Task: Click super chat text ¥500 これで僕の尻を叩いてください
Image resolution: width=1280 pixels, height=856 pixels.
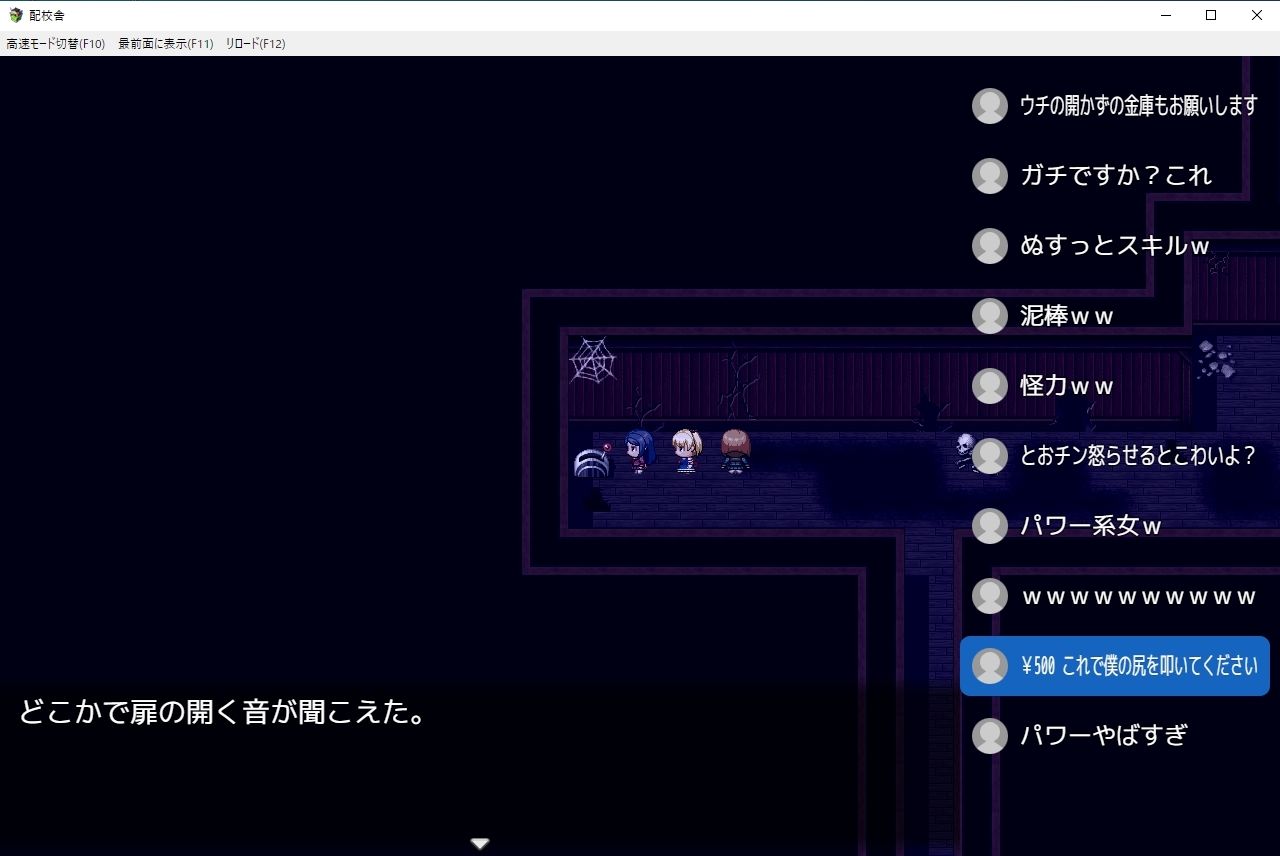Action: (1139, 666)
